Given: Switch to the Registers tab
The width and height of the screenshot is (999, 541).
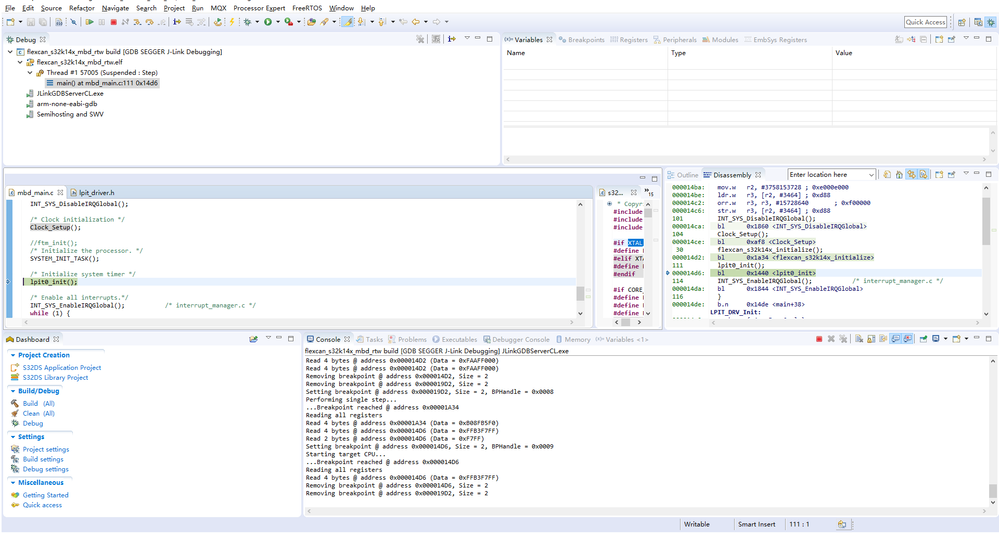Looking at the screenshot, I should pyautogui.click(x=629, y=40).
